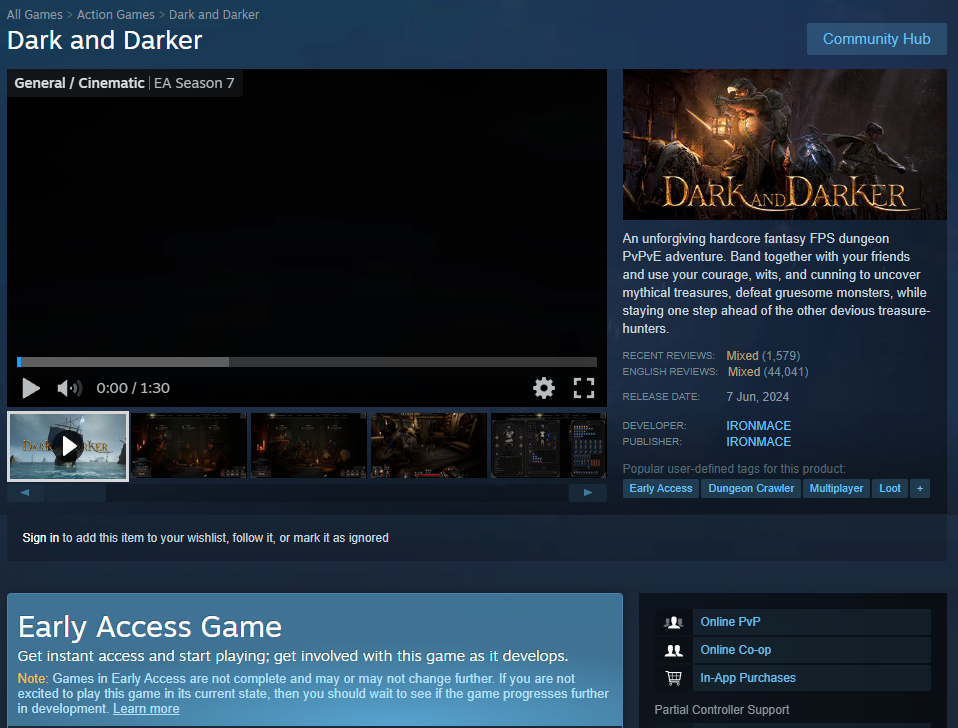
Task: Click the Online PvP feature link
Action: 811,622
